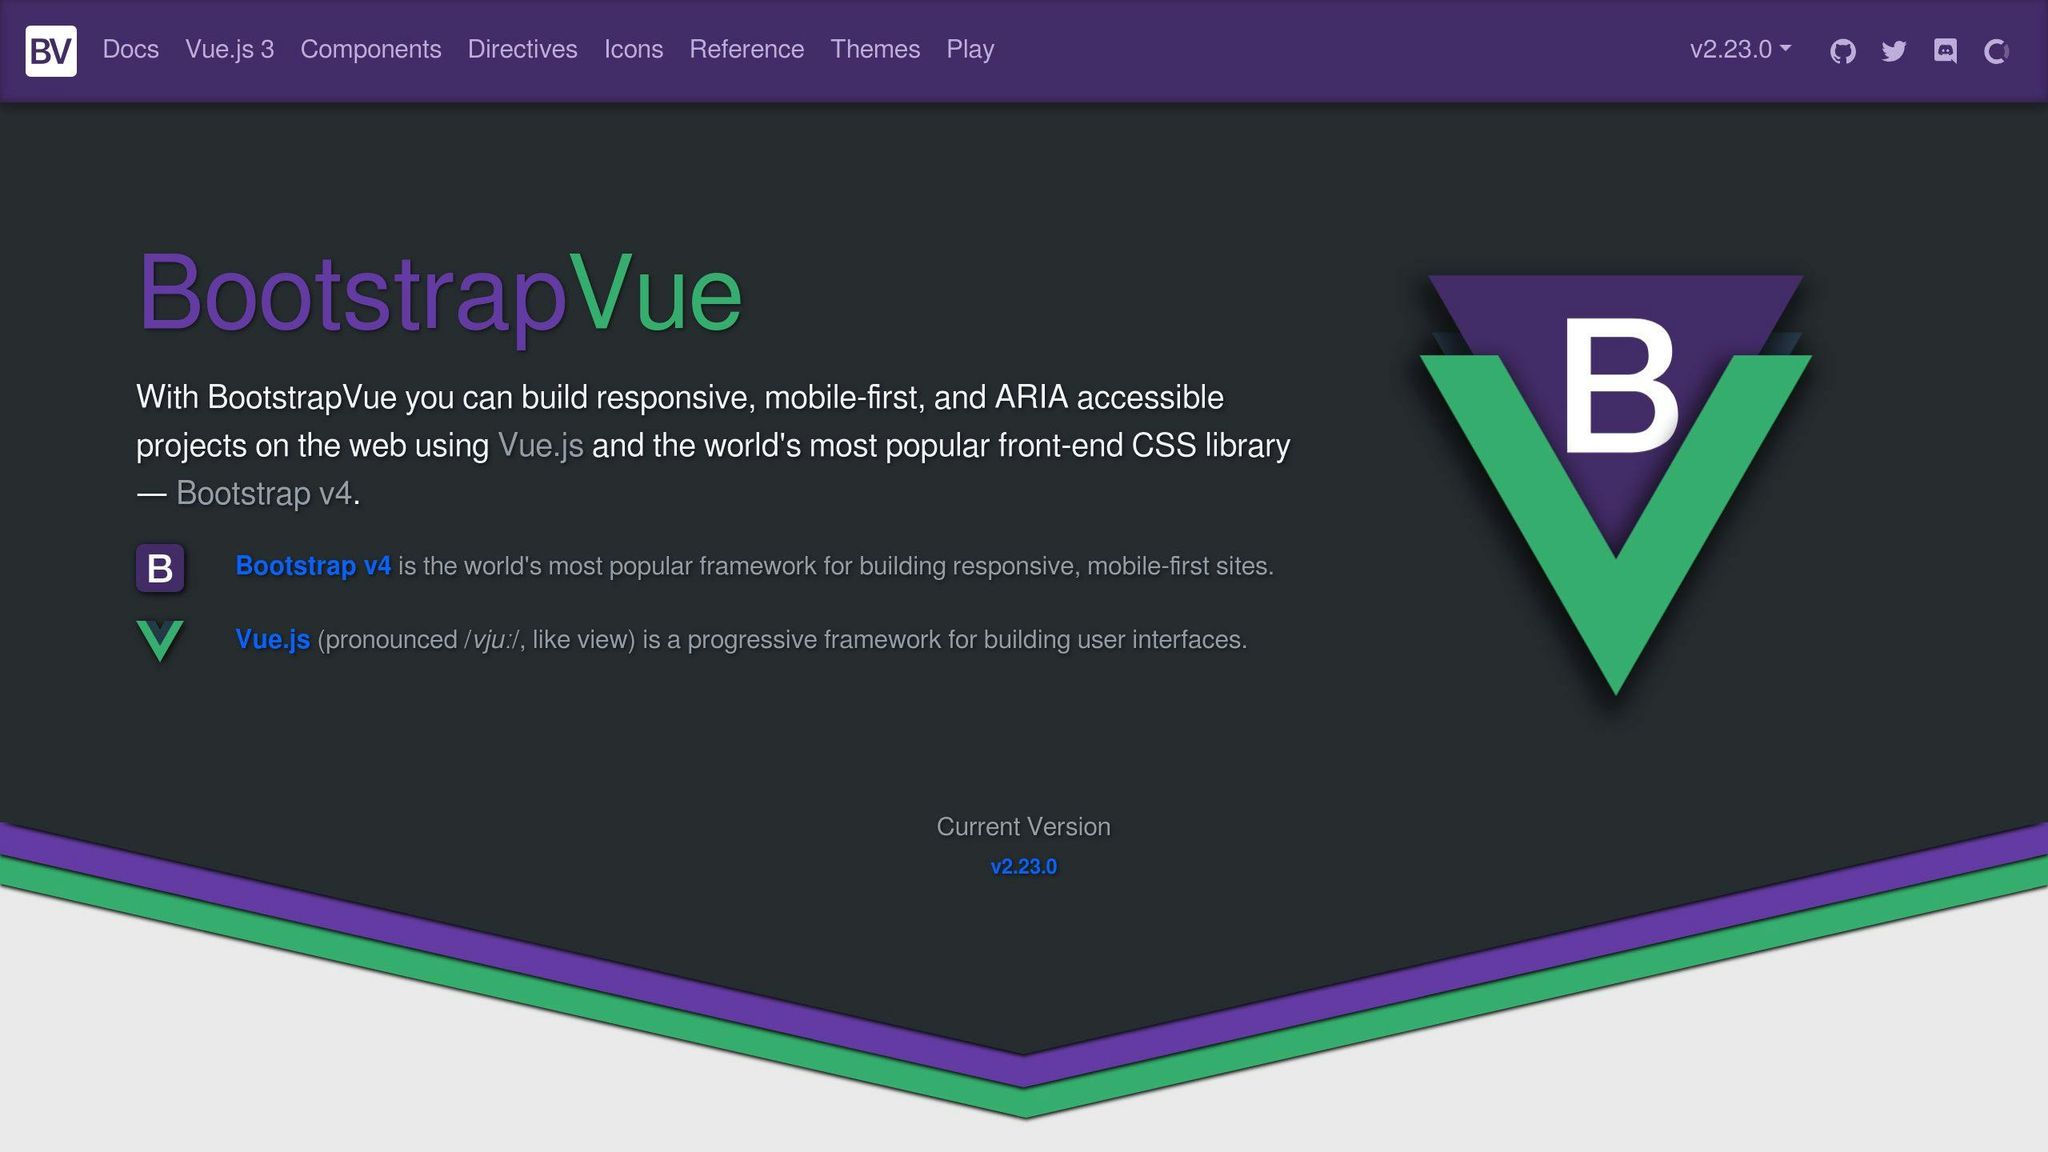Open the Twitter icon link
Image resolution: width=2048 pixels, height=1152 pixels.
pyautogui.click(x=1893, y=50)
